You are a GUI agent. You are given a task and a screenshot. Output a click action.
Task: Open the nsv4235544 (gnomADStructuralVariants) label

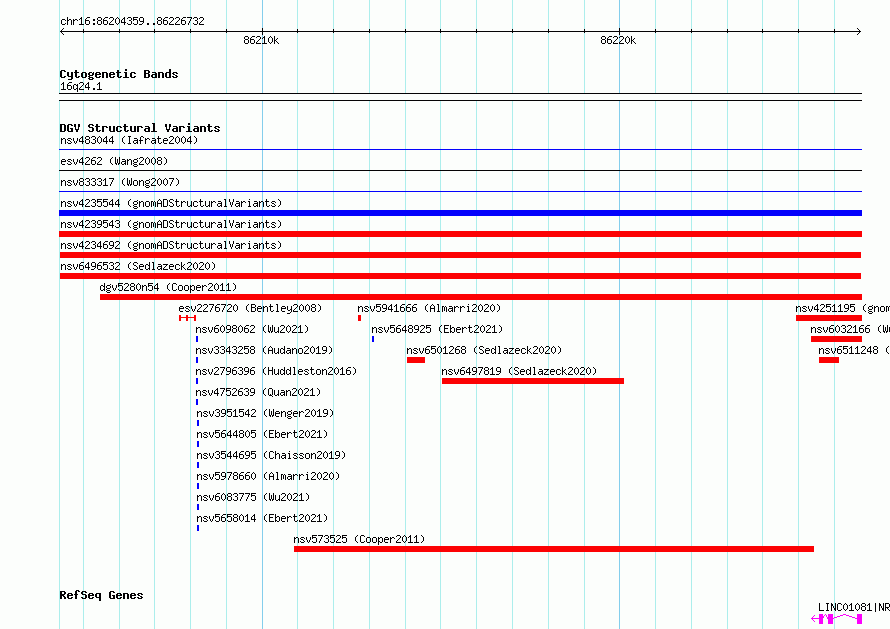click(171, 203)
